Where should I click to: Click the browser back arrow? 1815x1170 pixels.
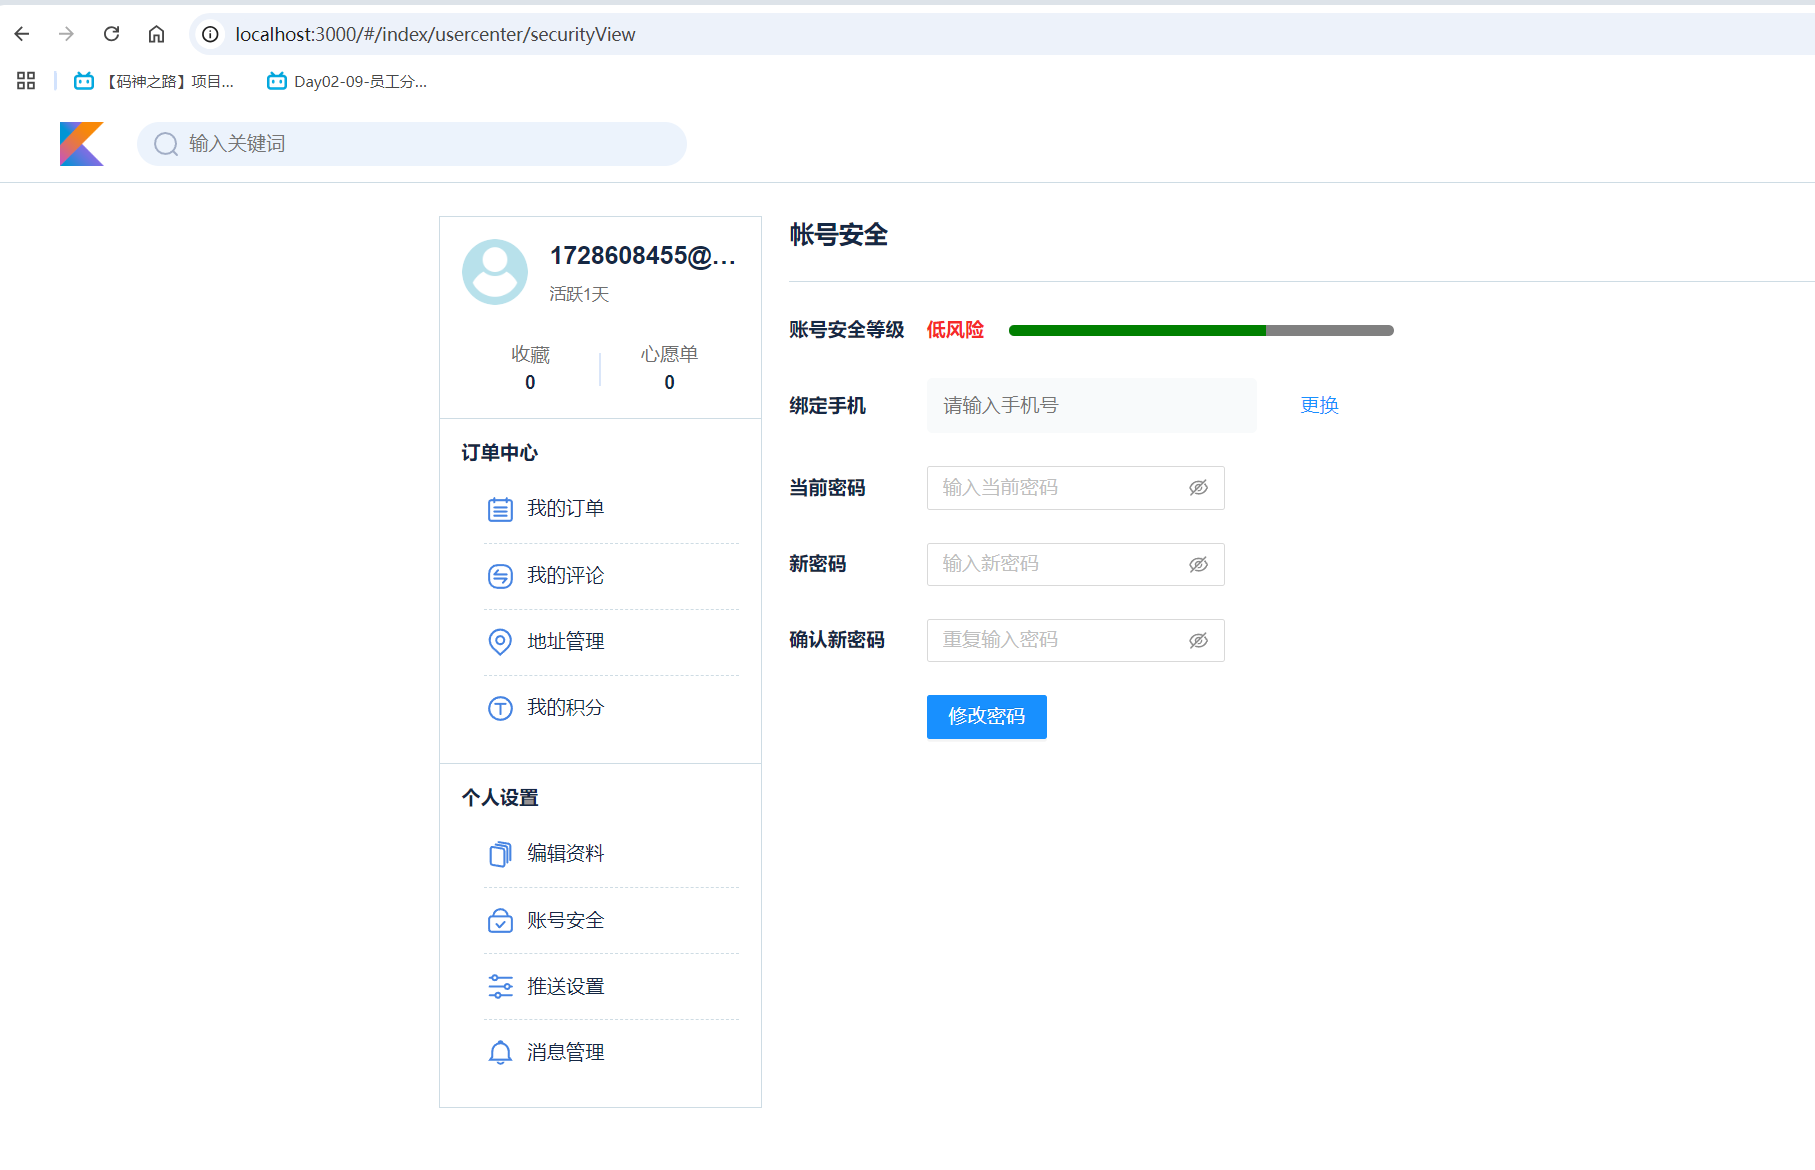point(22,34)
